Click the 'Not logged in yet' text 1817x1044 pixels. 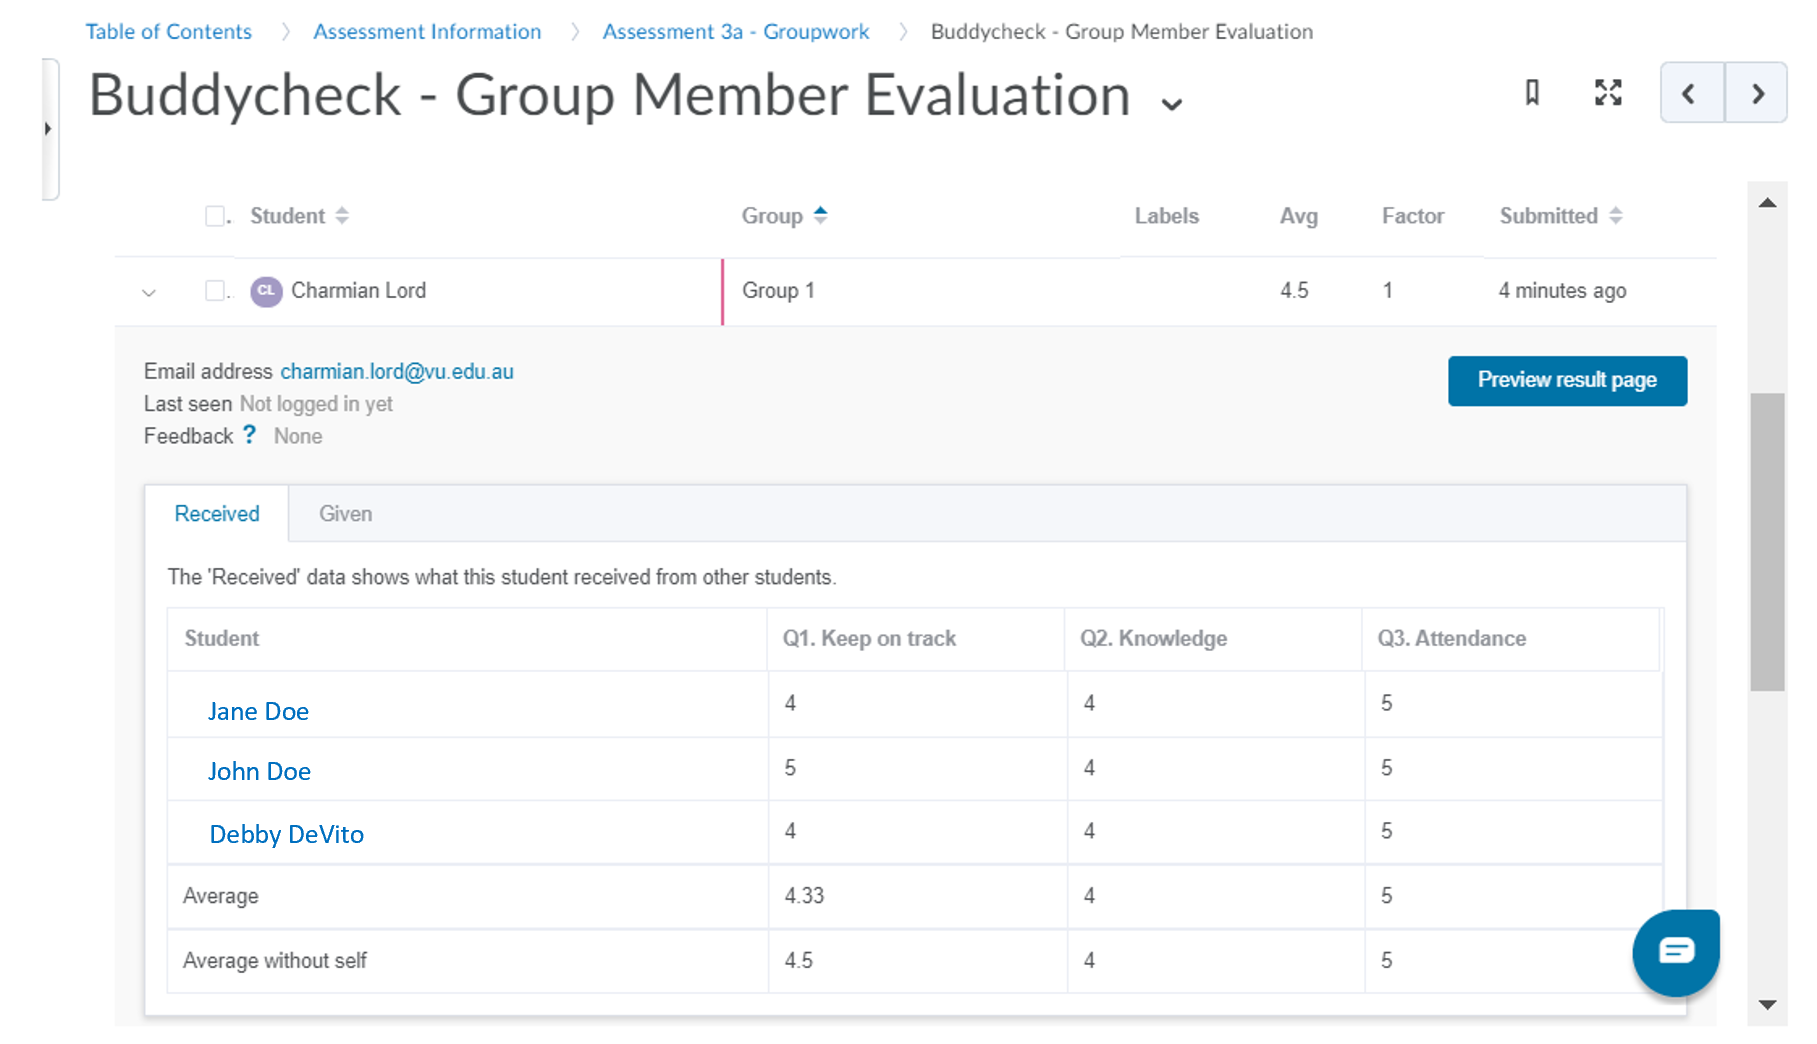tap(316, 404)
